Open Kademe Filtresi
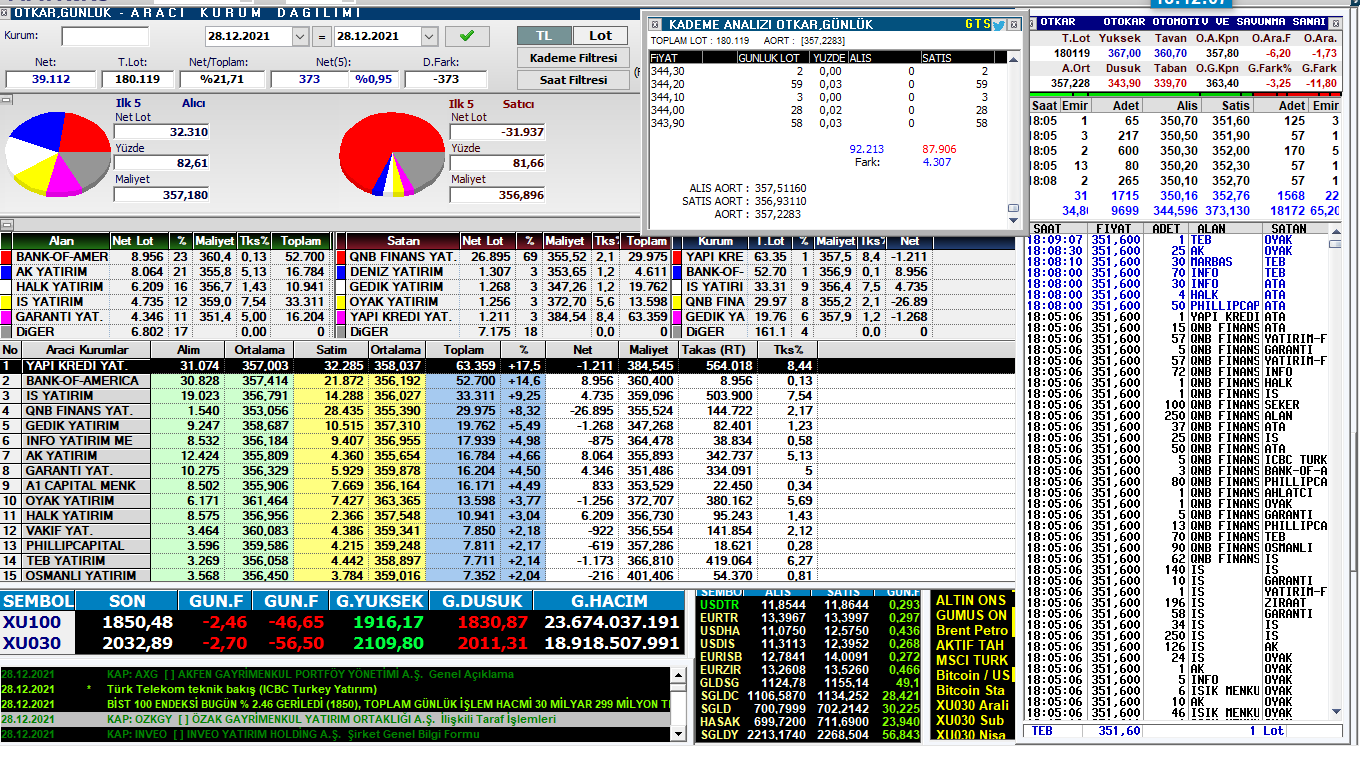Viewport: 1366px width, 768px height. (573, 58)
